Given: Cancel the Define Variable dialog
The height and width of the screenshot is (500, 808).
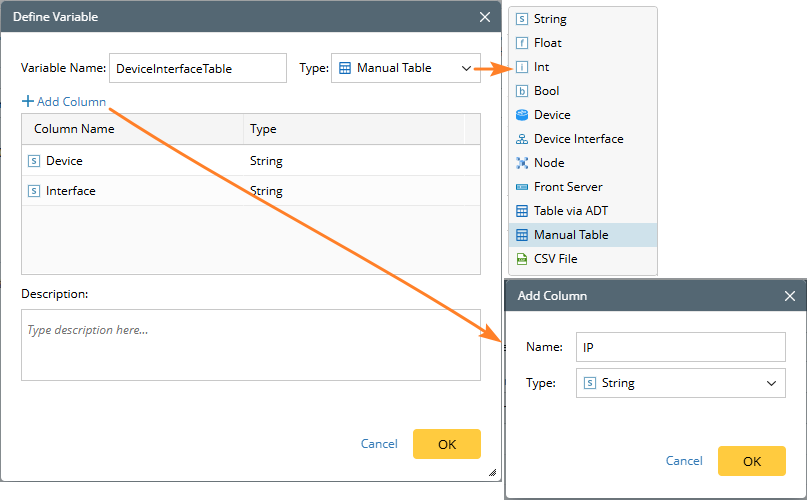Looking at the screenshot, I should [x=379, y=444].
